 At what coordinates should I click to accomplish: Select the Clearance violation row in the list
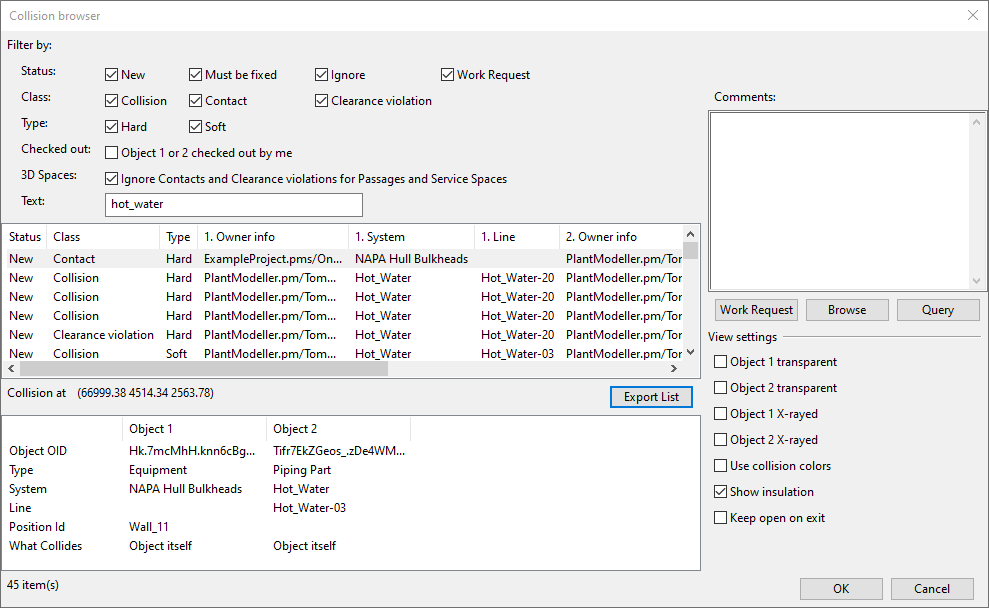click(103, 335)
